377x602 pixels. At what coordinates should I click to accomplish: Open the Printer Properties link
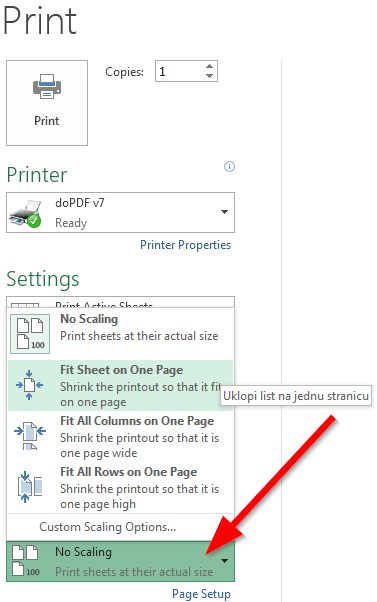pos(185,245)
